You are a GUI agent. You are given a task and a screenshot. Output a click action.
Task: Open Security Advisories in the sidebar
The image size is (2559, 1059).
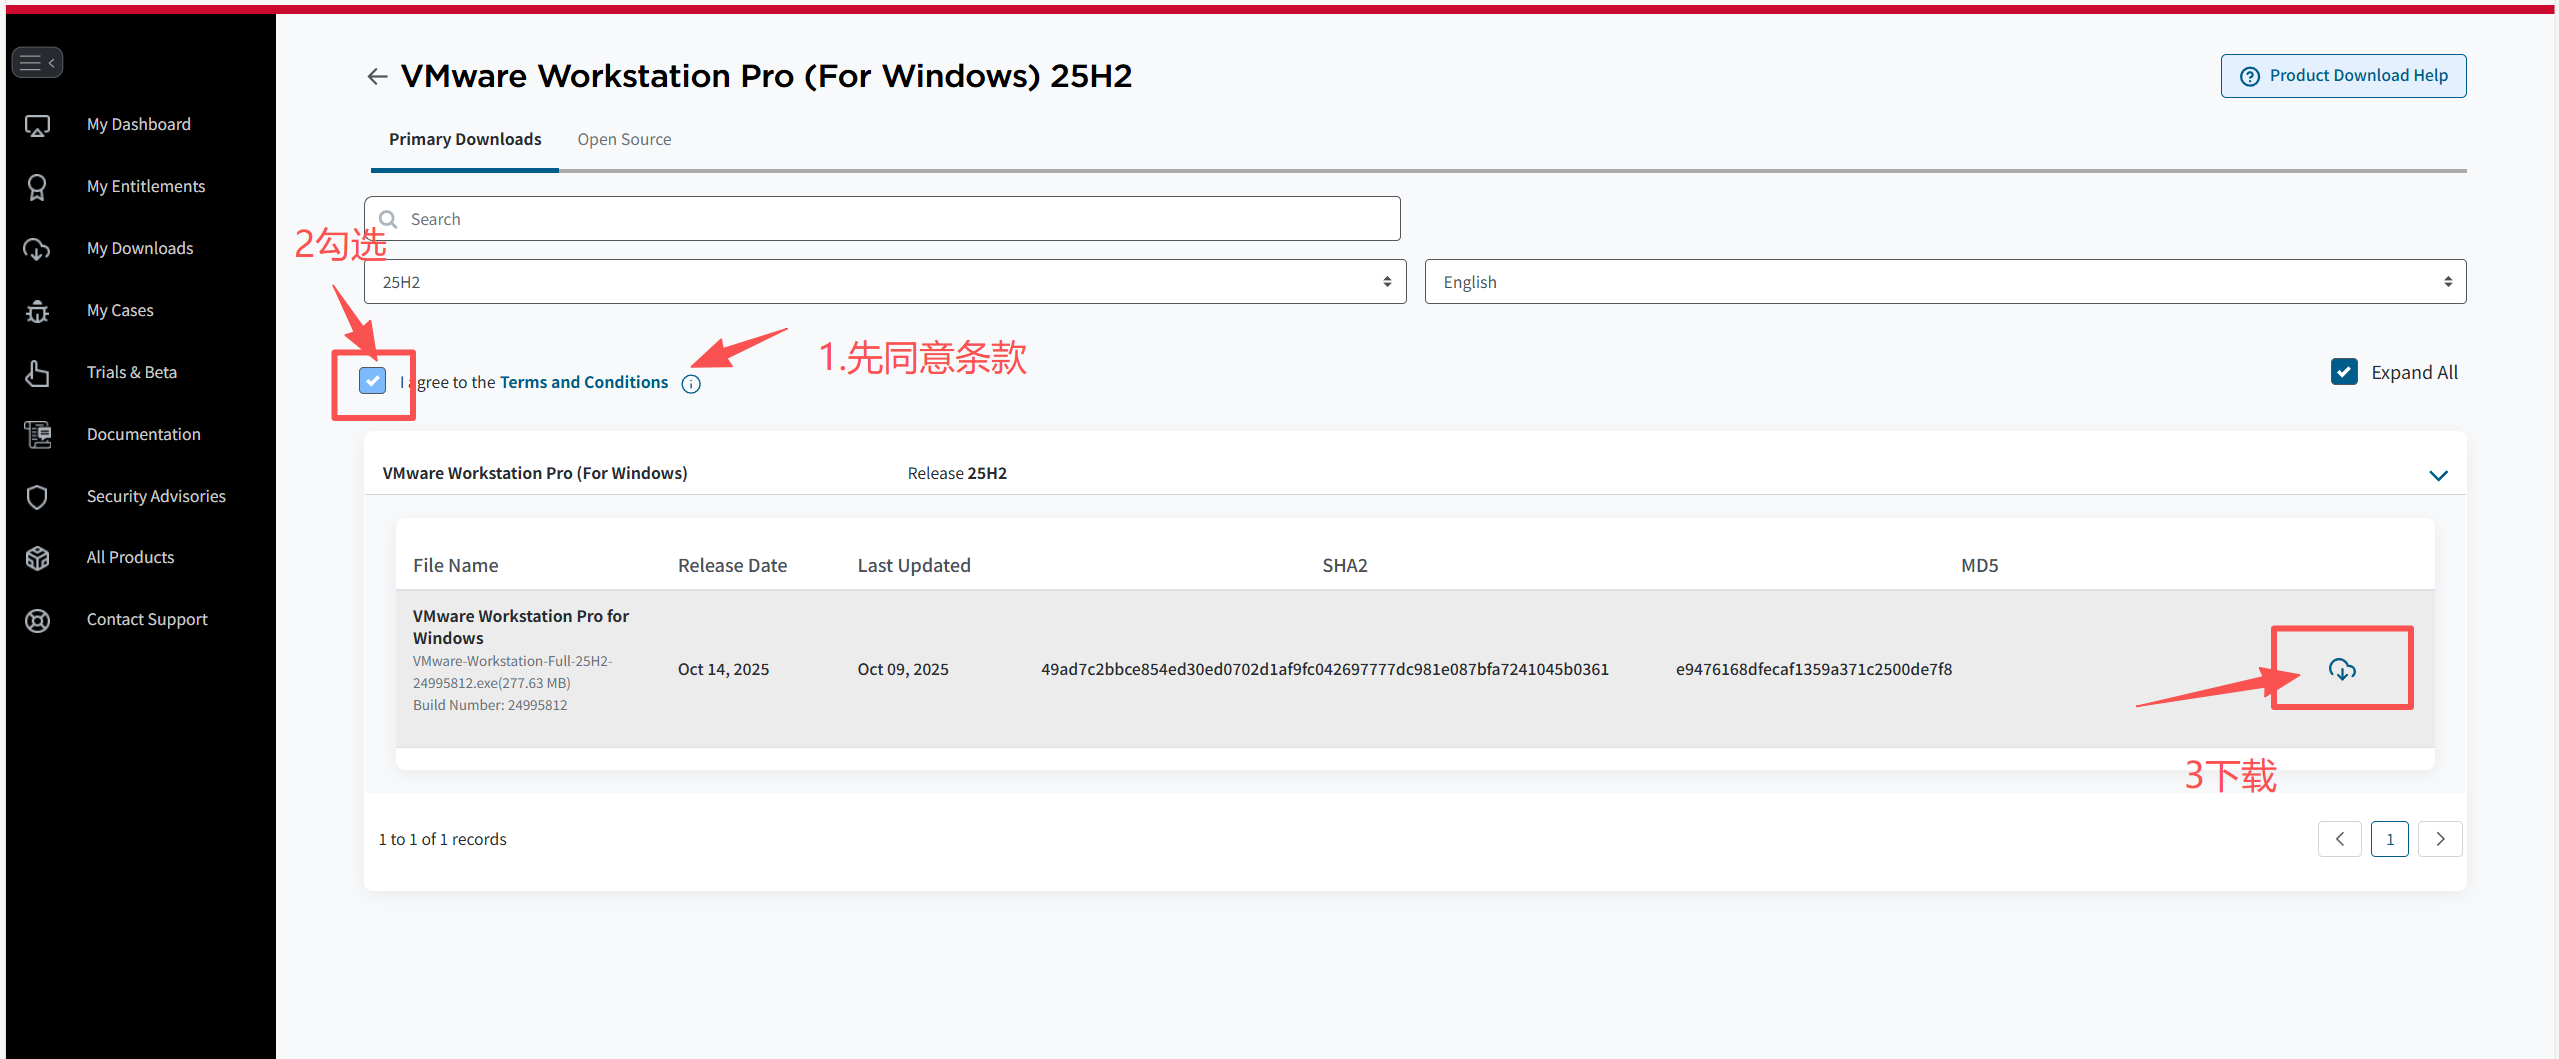coord(156,496)
